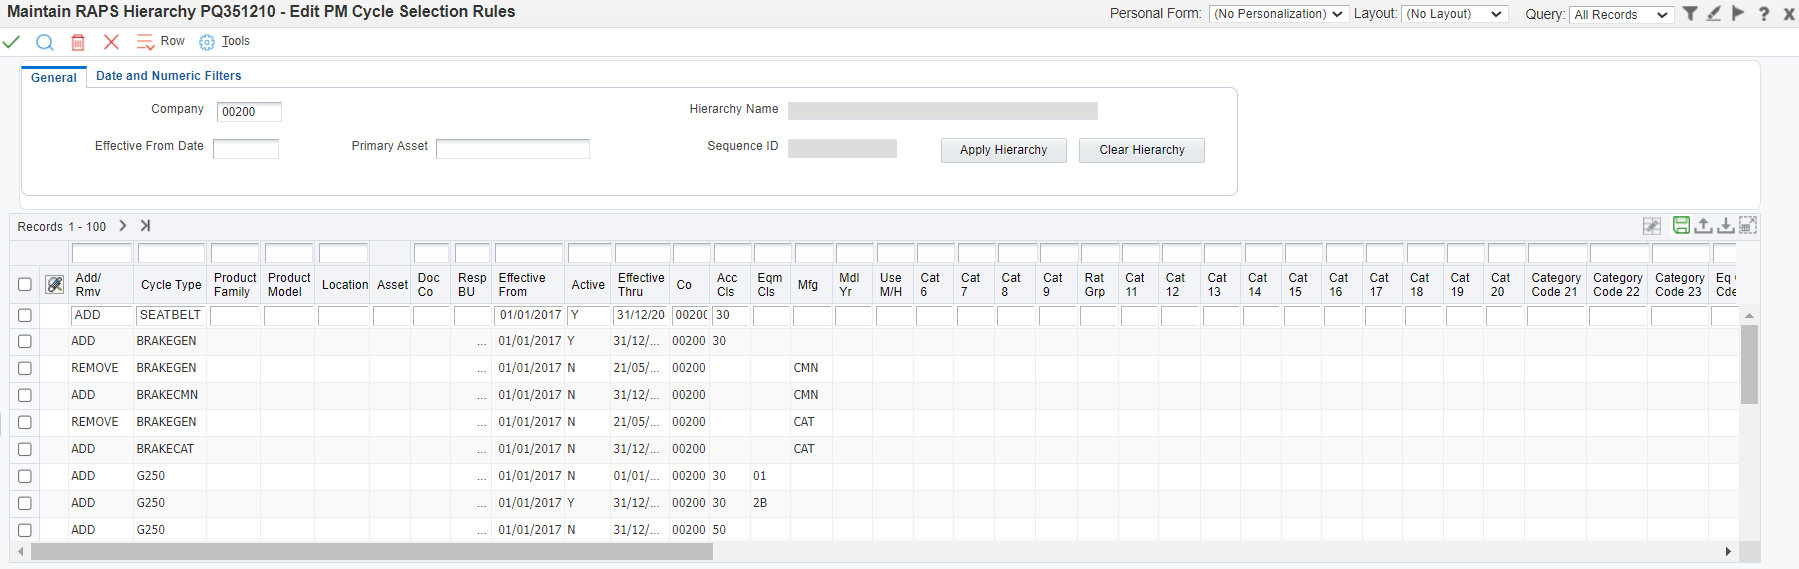Open the Query All Records dropdown
The image size is (1799, 569).
coord(1620,15)
